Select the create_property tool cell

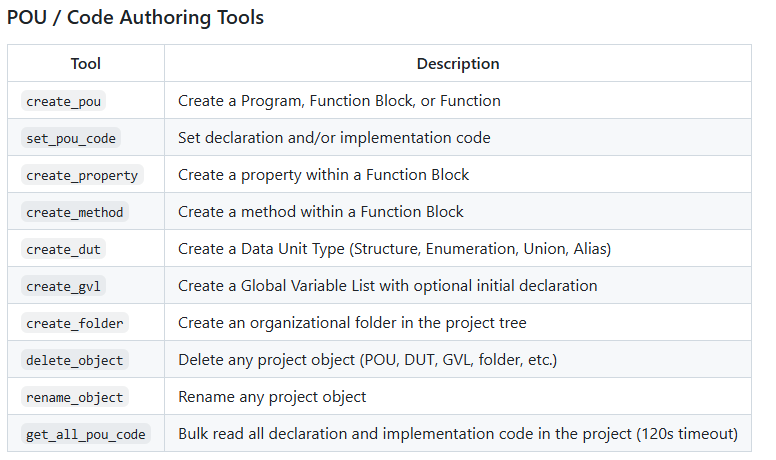pos(83,175)
